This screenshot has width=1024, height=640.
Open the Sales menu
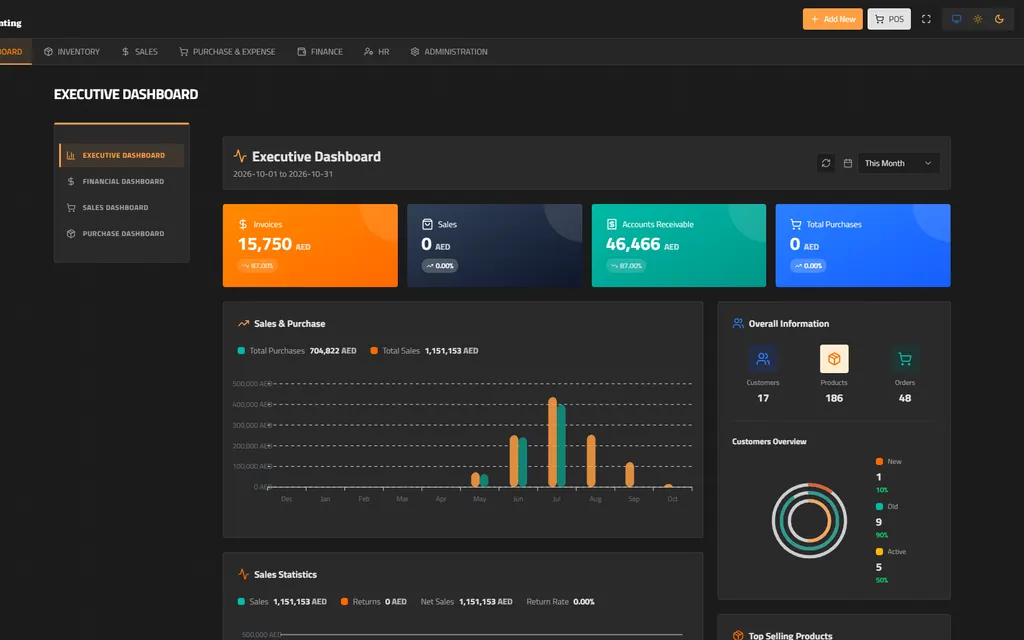click(140, 52)
